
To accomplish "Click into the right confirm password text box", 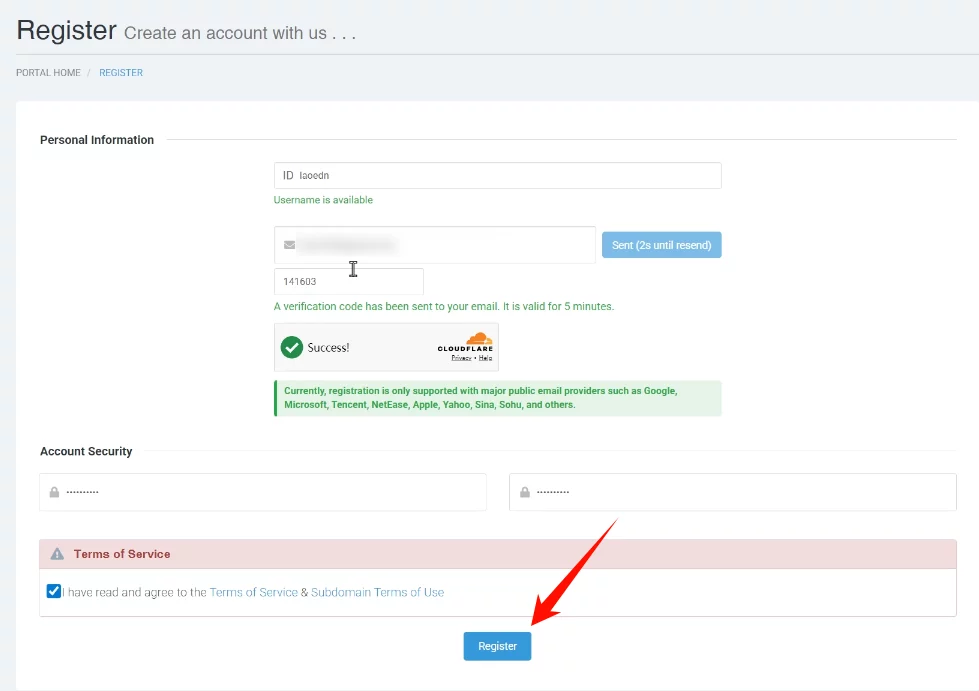I will click(740, 493).
